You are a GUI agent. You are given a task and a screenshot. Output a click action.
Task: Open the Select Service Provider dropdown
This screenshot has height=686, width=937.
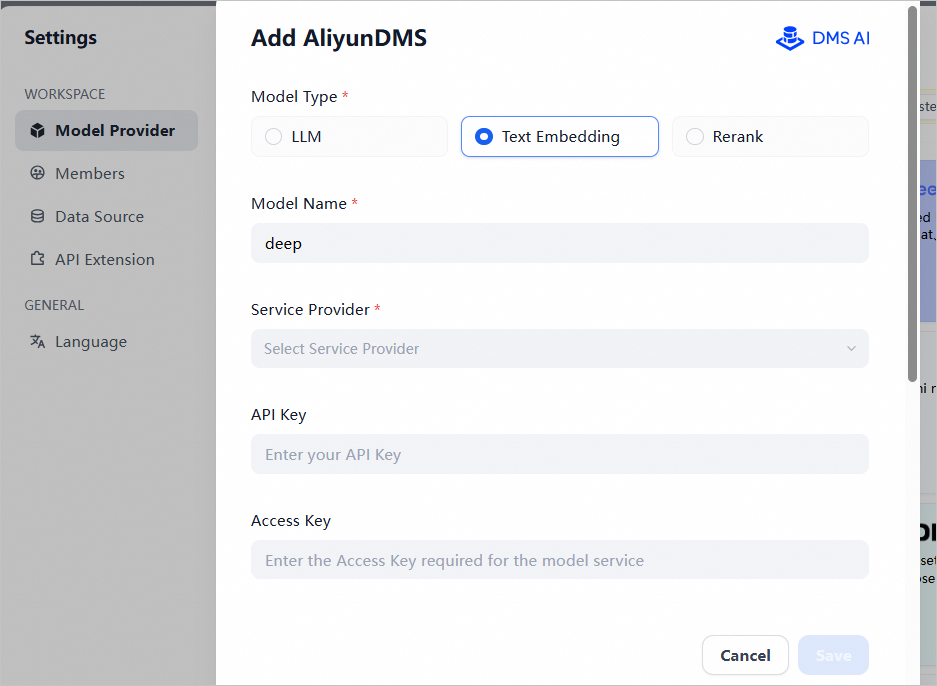[x=559, y=348]
